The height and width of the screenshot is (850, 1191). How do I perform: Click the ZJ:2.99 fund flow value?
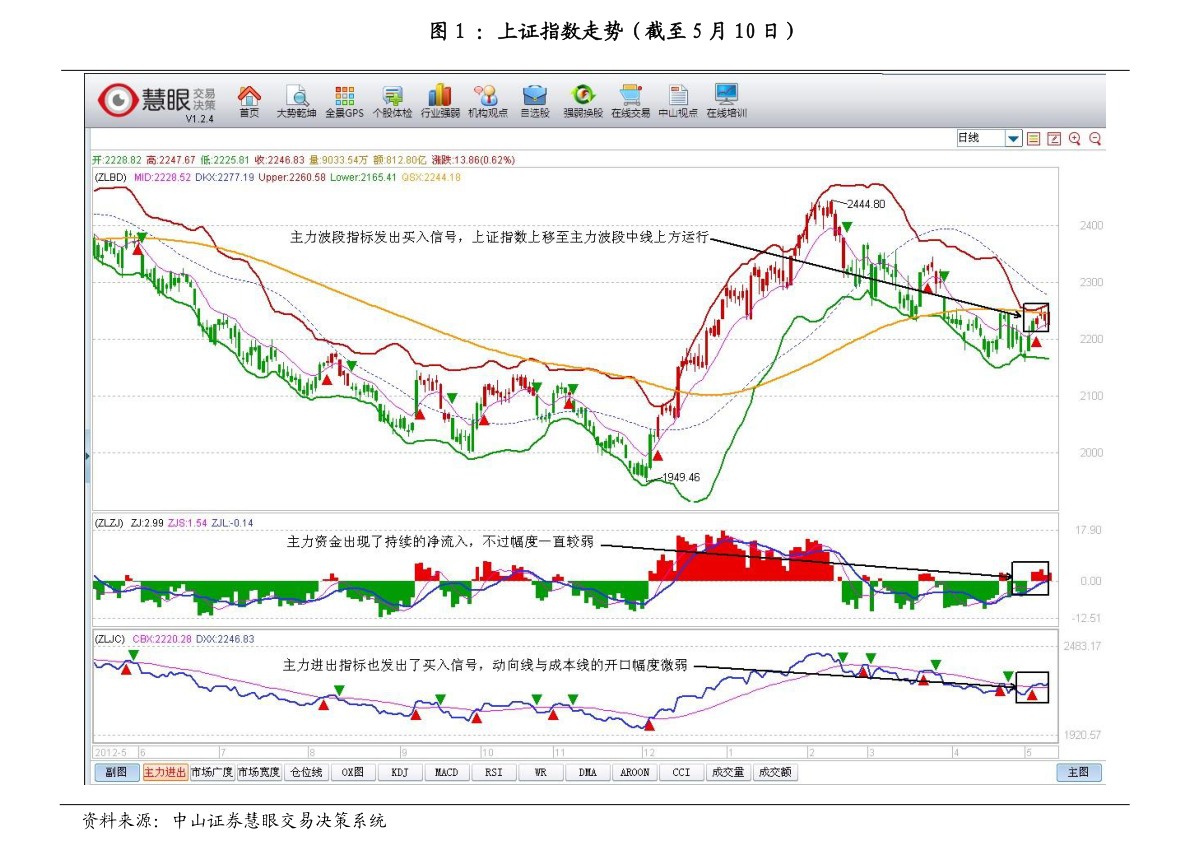147,523
